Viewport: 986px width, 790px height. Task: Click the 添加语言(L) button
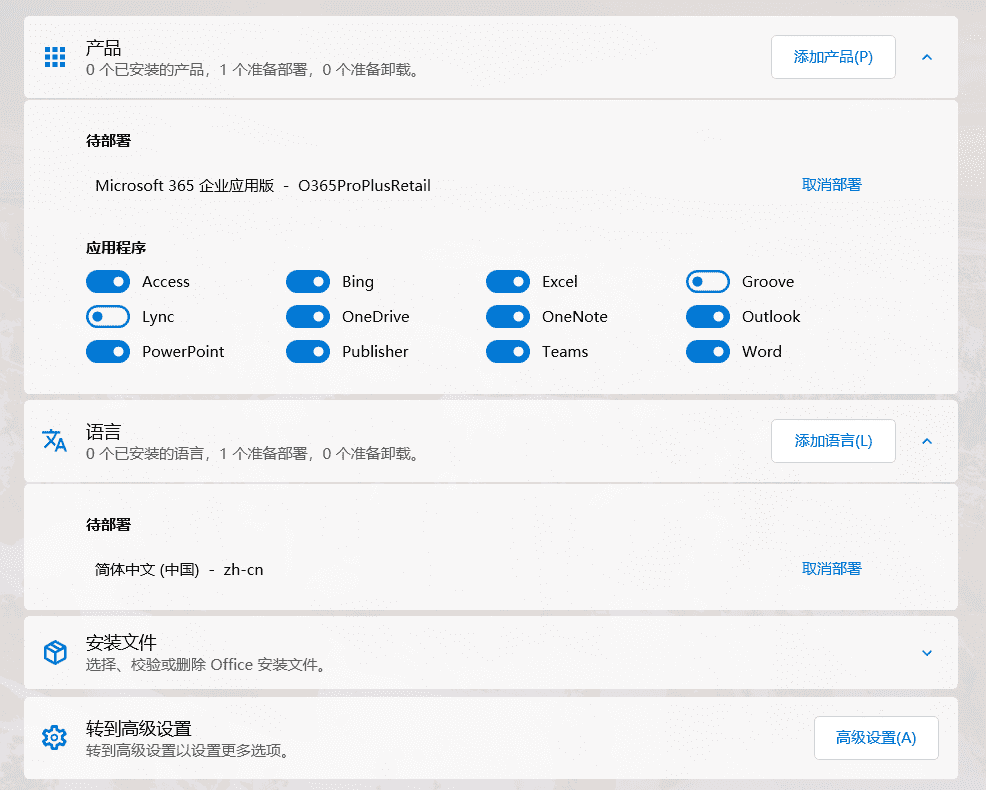click(833, 441)
